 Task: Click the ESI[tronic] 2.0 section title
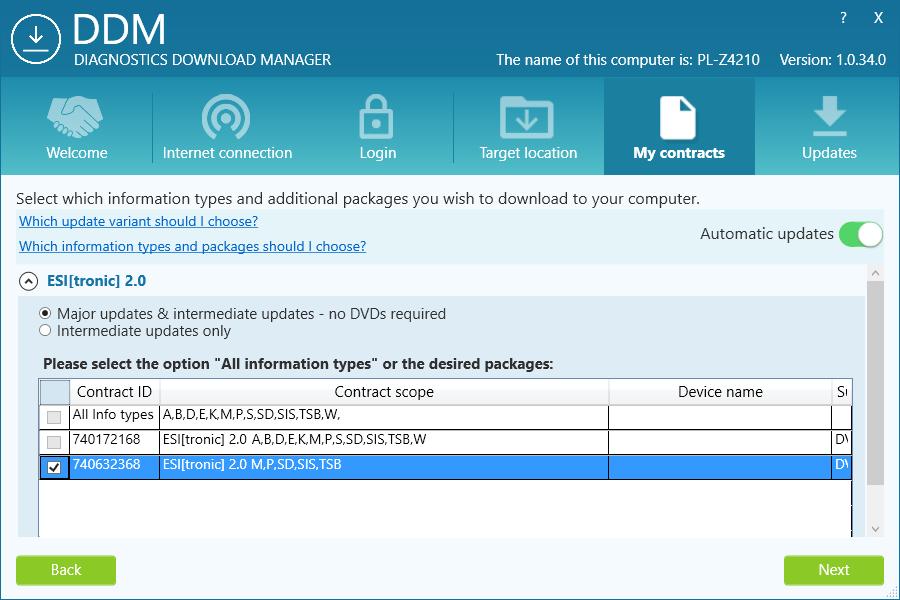tap(96, 281)
